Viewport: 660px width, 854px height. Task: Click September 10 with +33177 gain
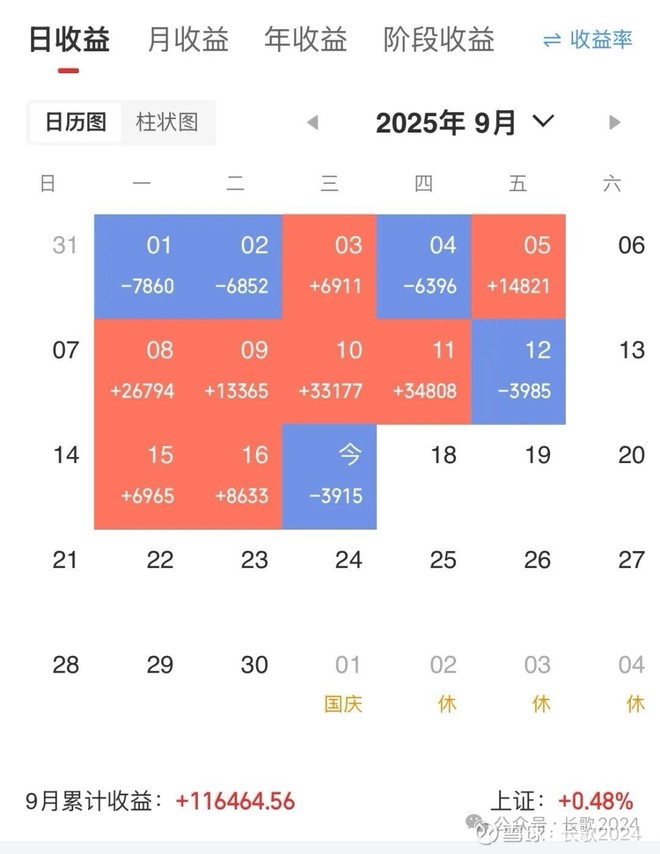[x=348, y=370]
